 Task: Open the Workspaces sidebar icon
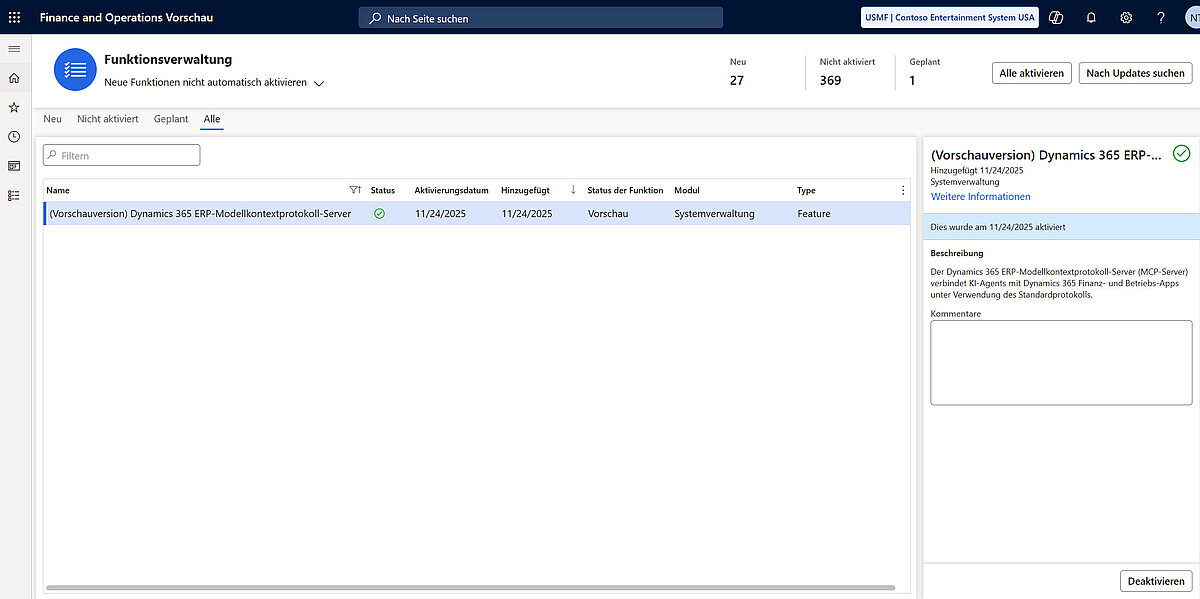pyautogui.click(x=14, y=165)
